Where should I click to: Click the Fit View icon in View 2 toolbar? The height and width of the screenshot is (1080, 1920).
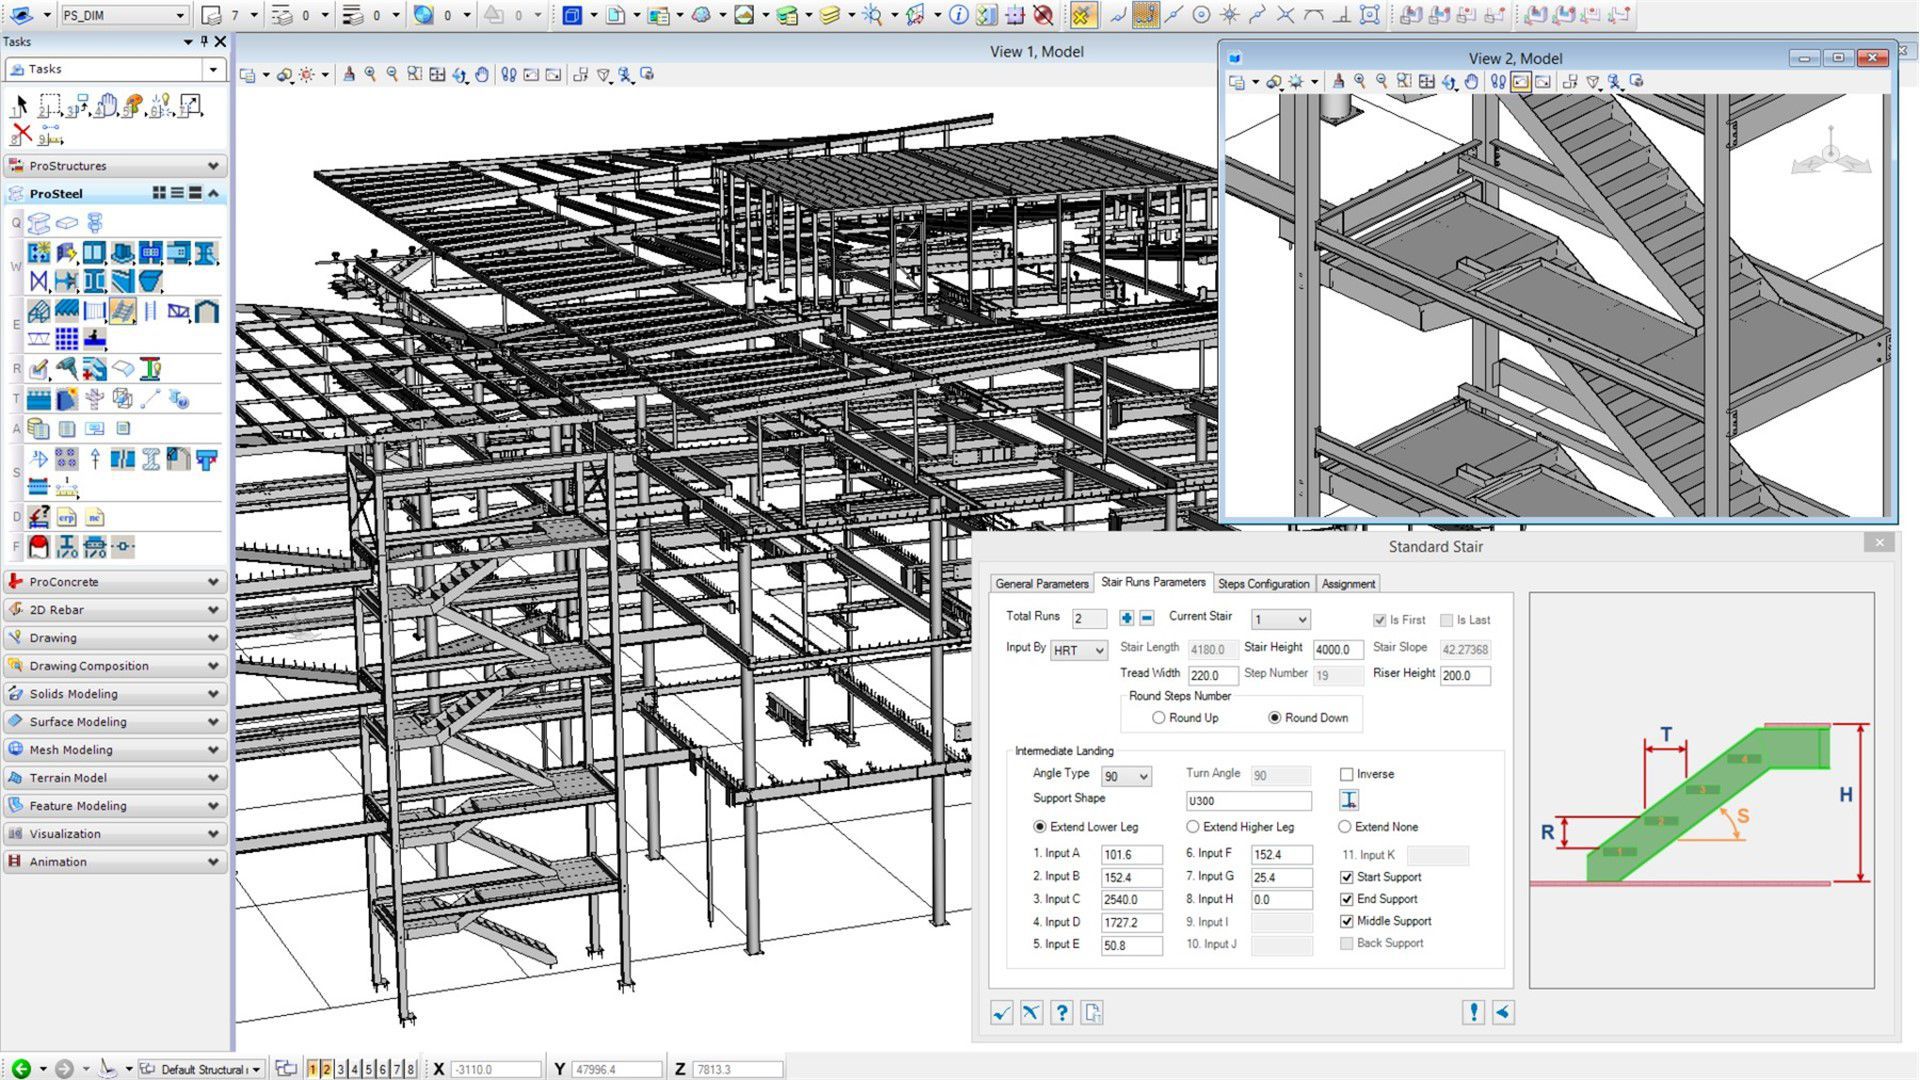[1425, 82]
